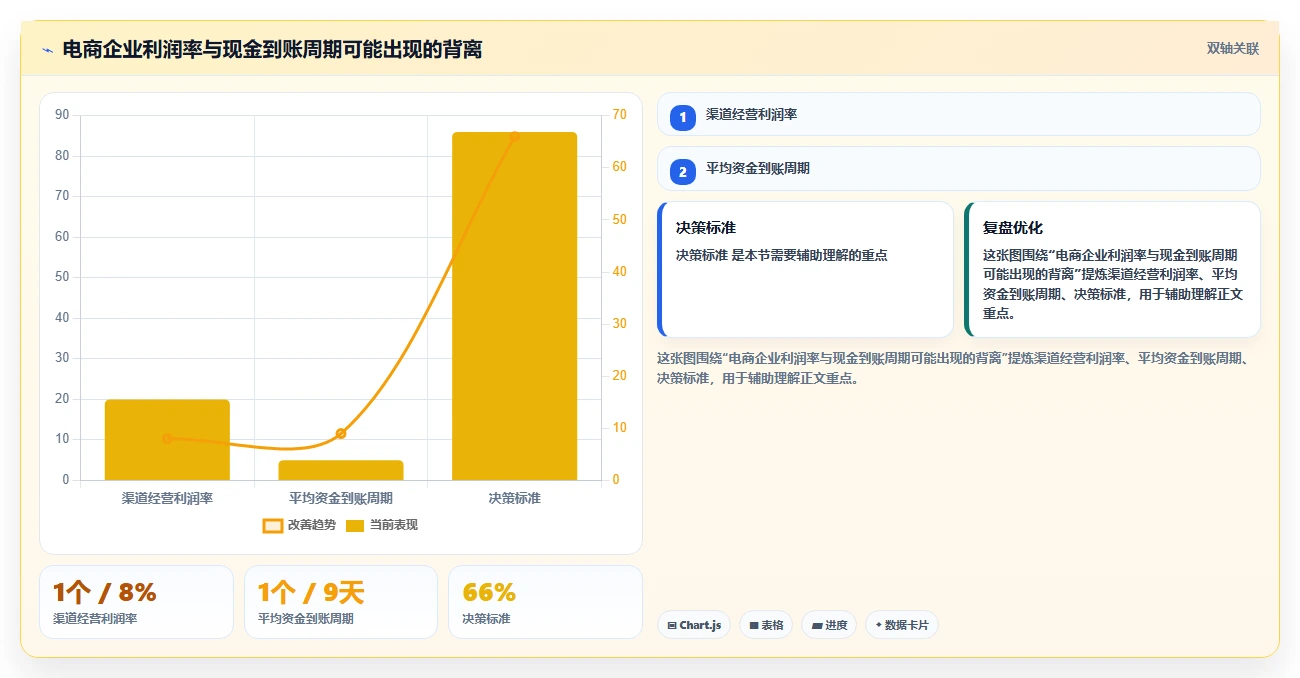This screenshot has width=1300, height=678.
Task: Click the 决策标准 card
Action: click(806, 269)
